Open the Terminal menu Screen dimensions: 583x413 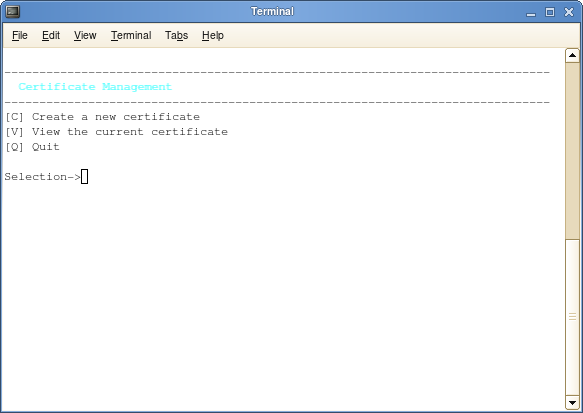131,35
